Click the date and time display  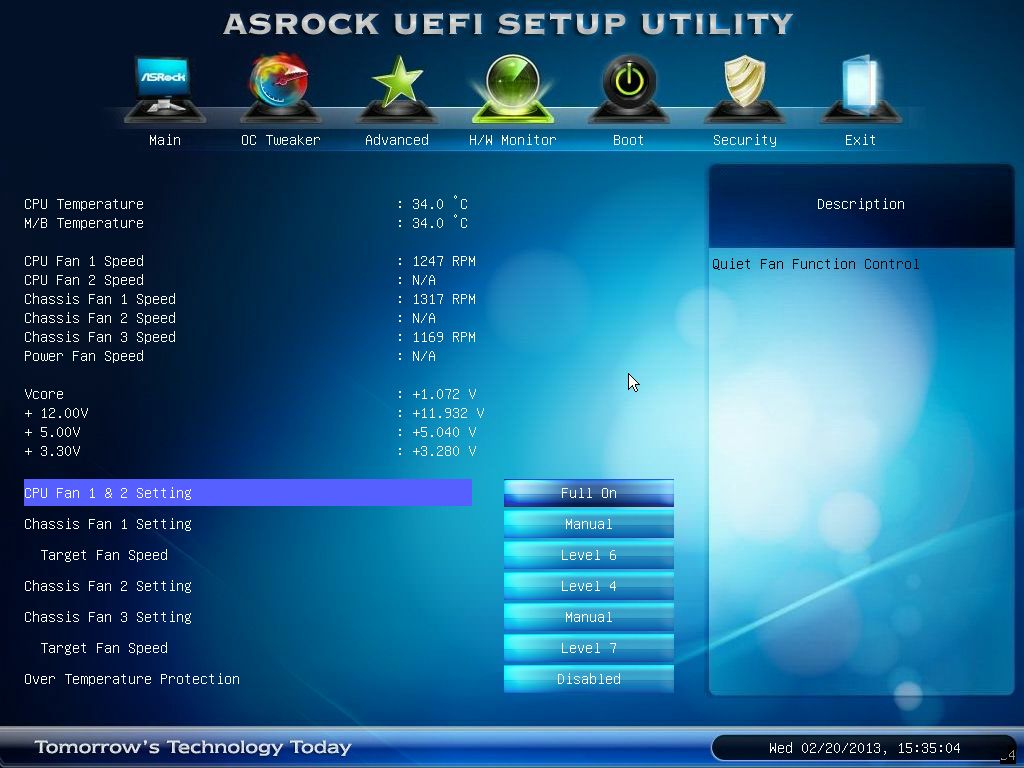[865, 748]
